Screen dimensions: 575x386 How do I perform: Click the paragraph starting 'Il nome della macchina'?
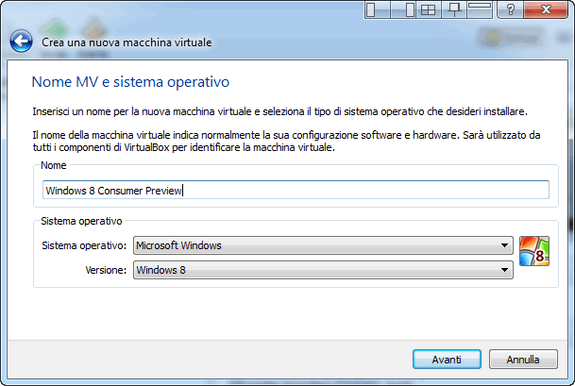pyautogui.click(x=286, y=141)
